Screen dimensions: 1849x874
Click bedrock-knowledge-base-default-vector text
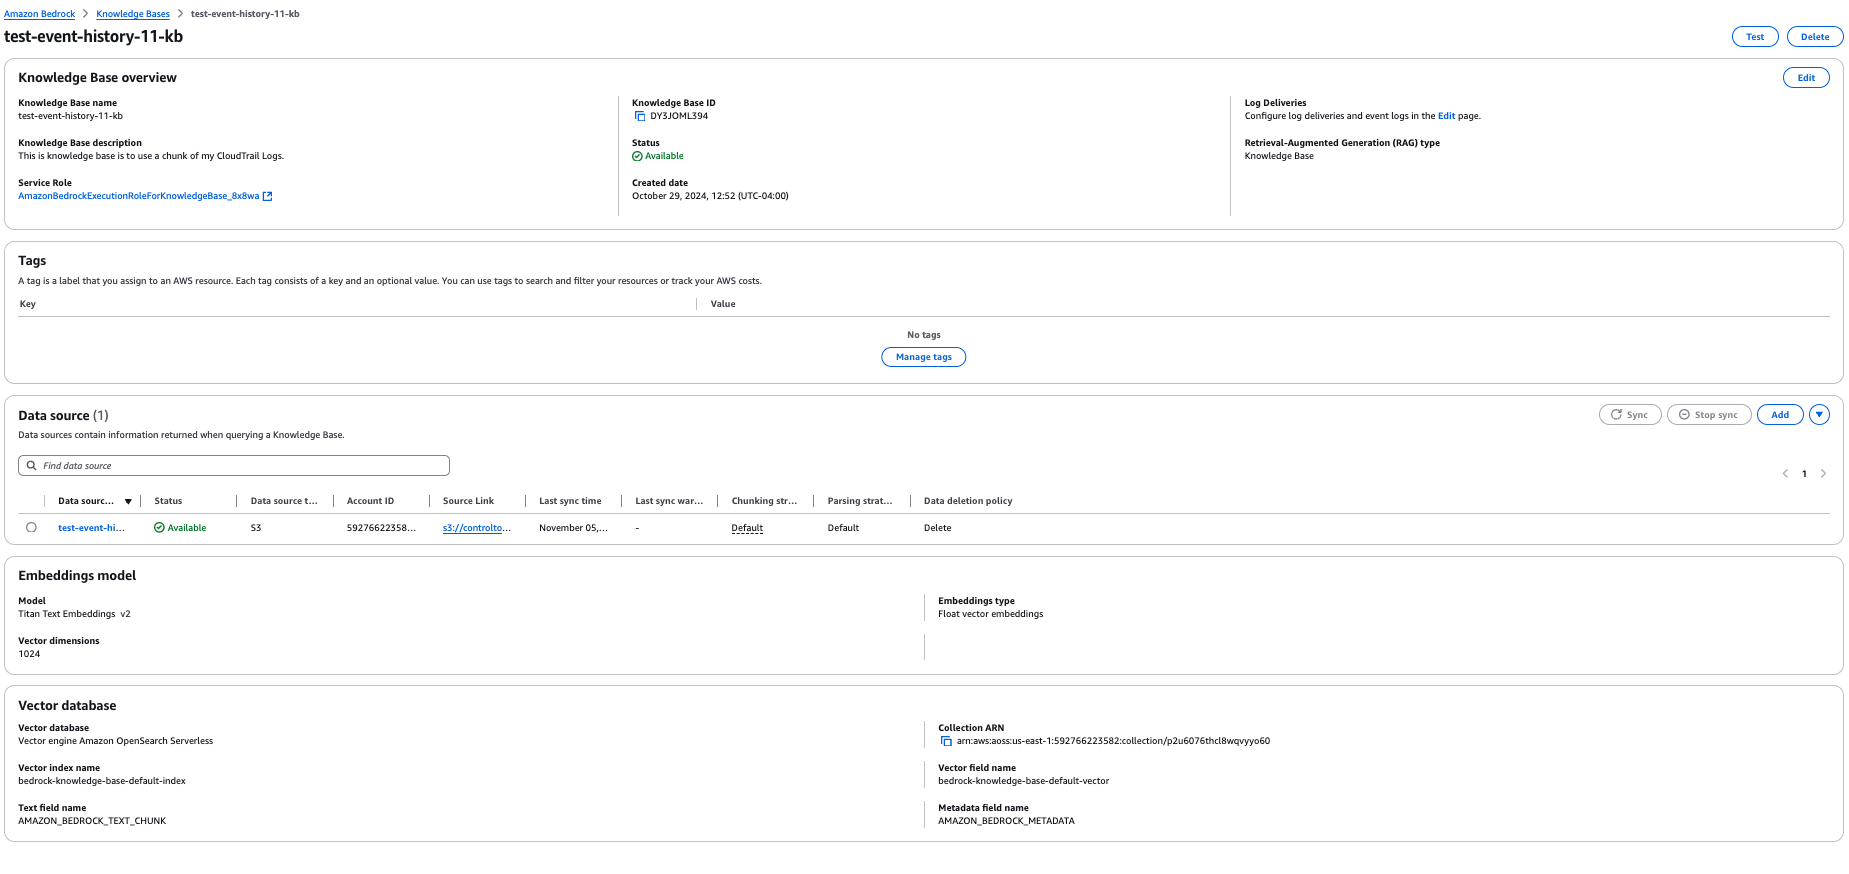point(1023,781)
